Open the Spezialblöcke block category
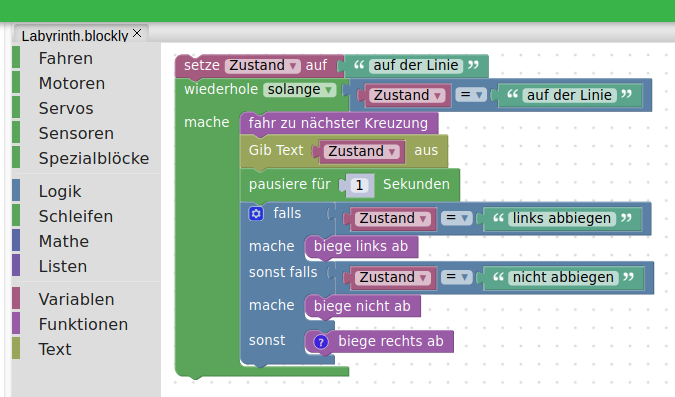 click(x=86, y=158)
